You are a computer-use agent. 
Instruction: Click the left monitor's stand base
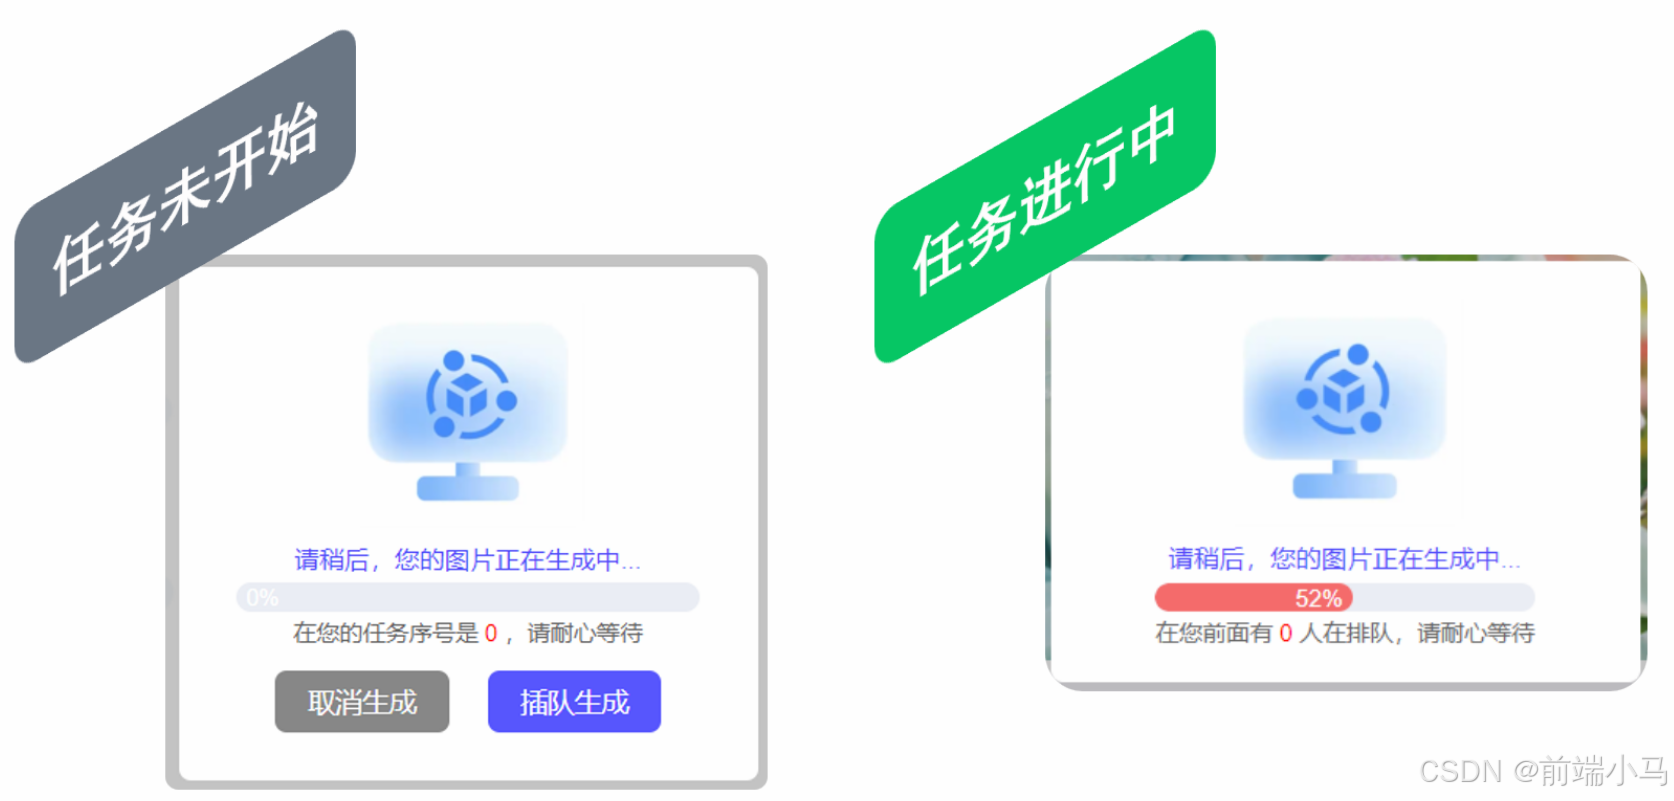(x=468, y=488)
